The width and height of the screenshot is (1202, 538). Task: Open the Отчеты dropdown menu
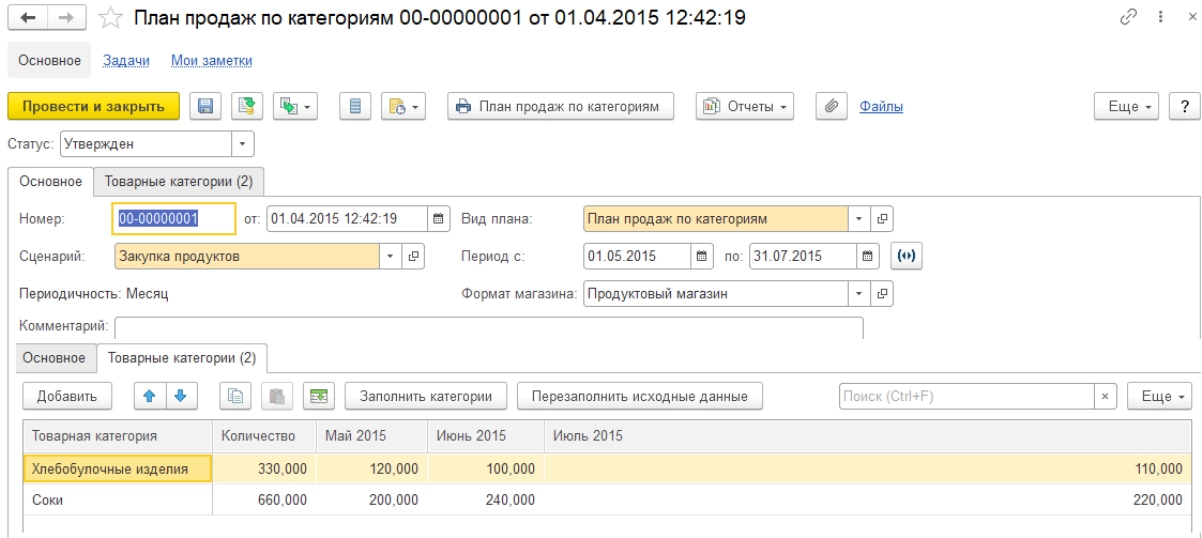(x=744, y=106)
